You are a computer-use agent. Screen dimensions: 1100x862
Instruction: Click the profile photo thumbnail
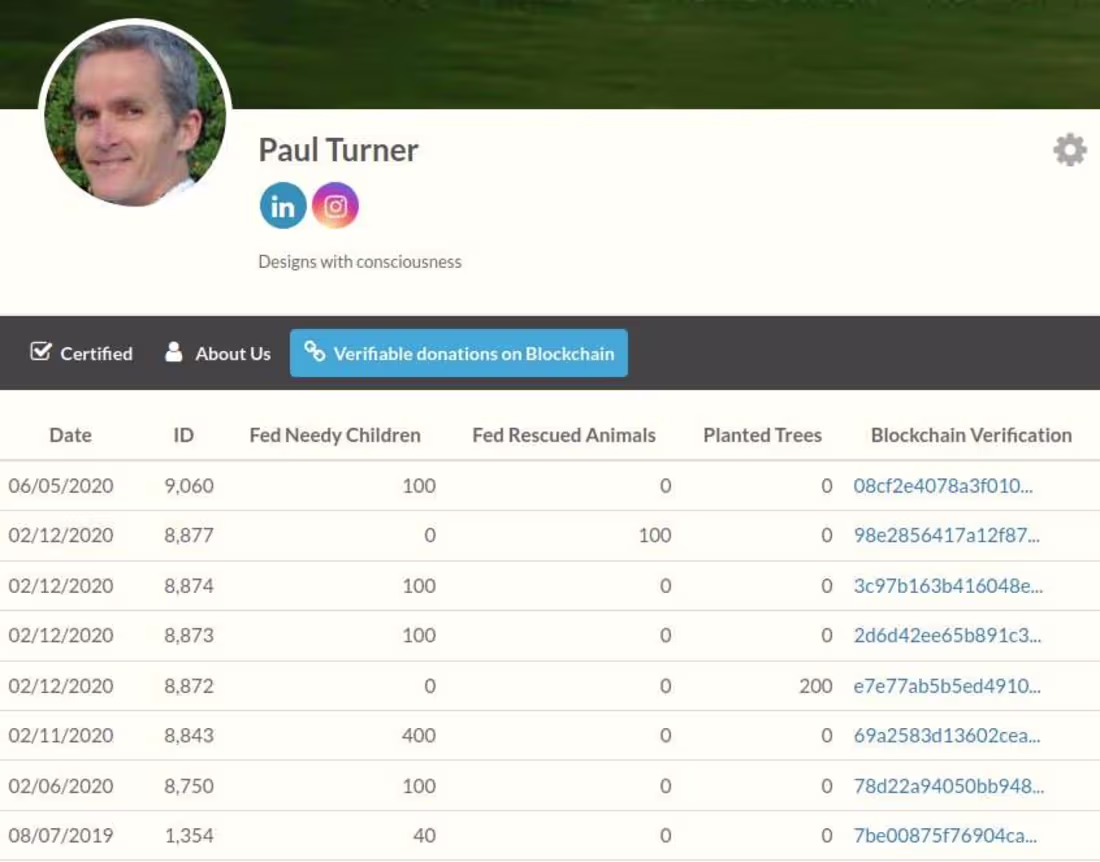135,114
